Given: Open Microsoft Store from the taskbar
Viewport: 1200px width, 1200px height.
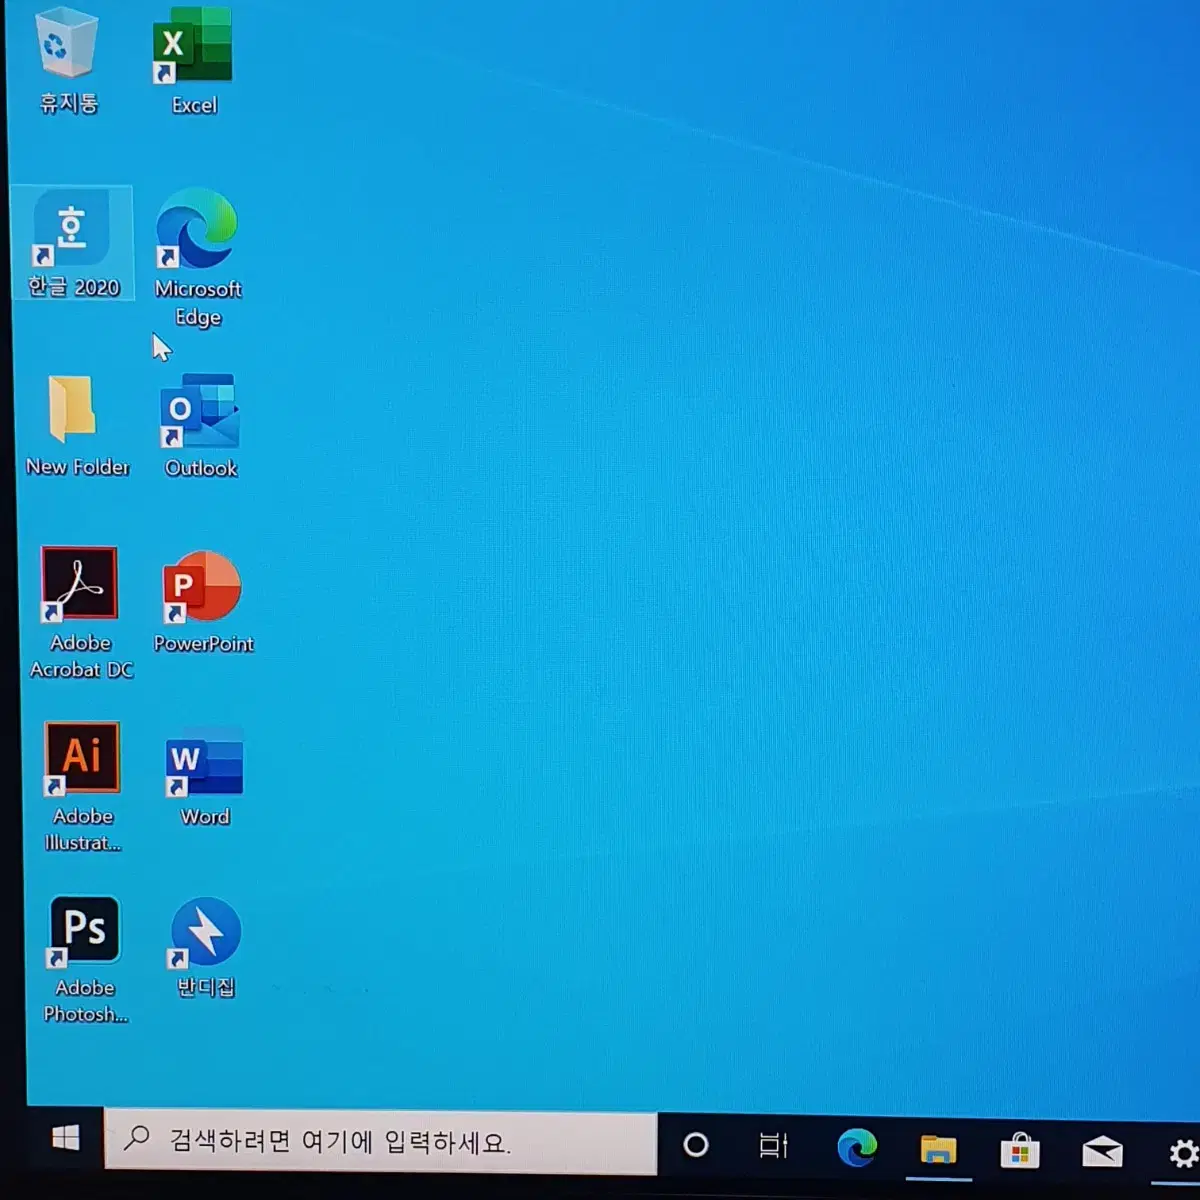Looking at the screenshot, I should coord(1020,1151).
